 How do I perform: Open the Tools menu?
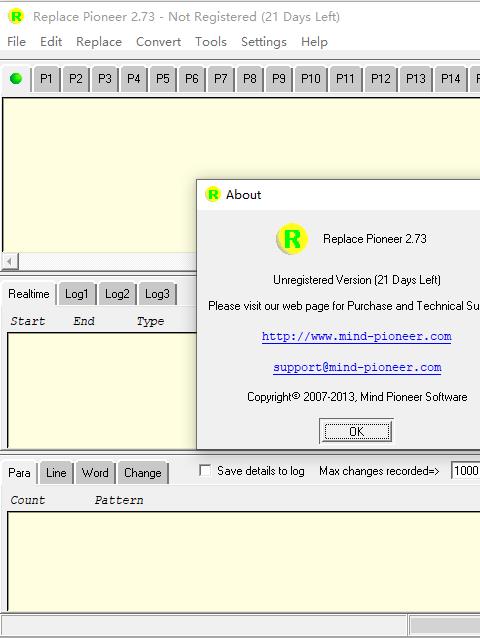[x=211, y=42]
